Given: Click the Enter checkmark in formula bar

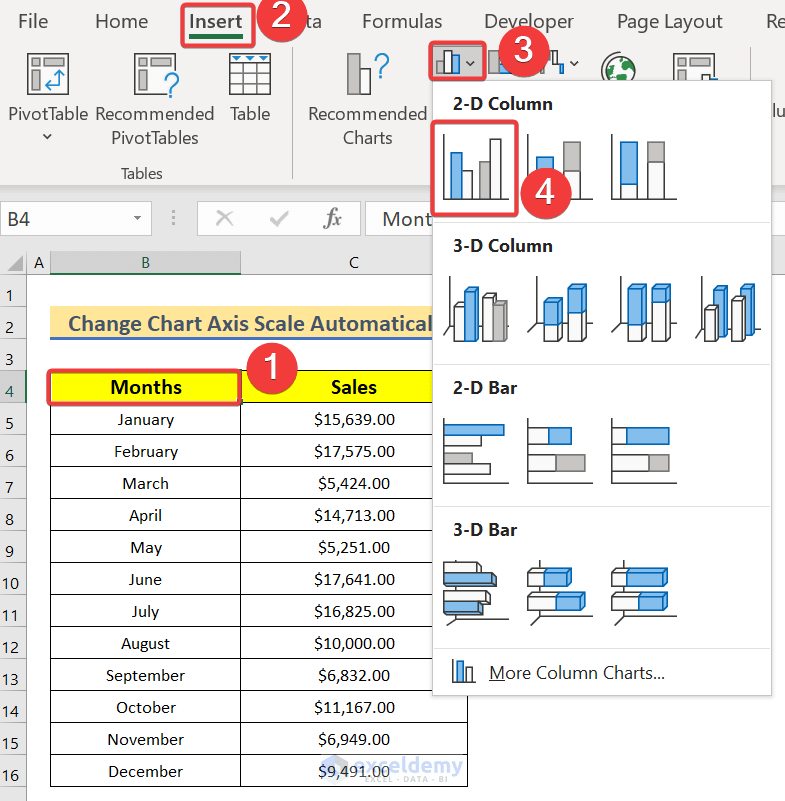Looking at the screenshot, I should point(279,219).
